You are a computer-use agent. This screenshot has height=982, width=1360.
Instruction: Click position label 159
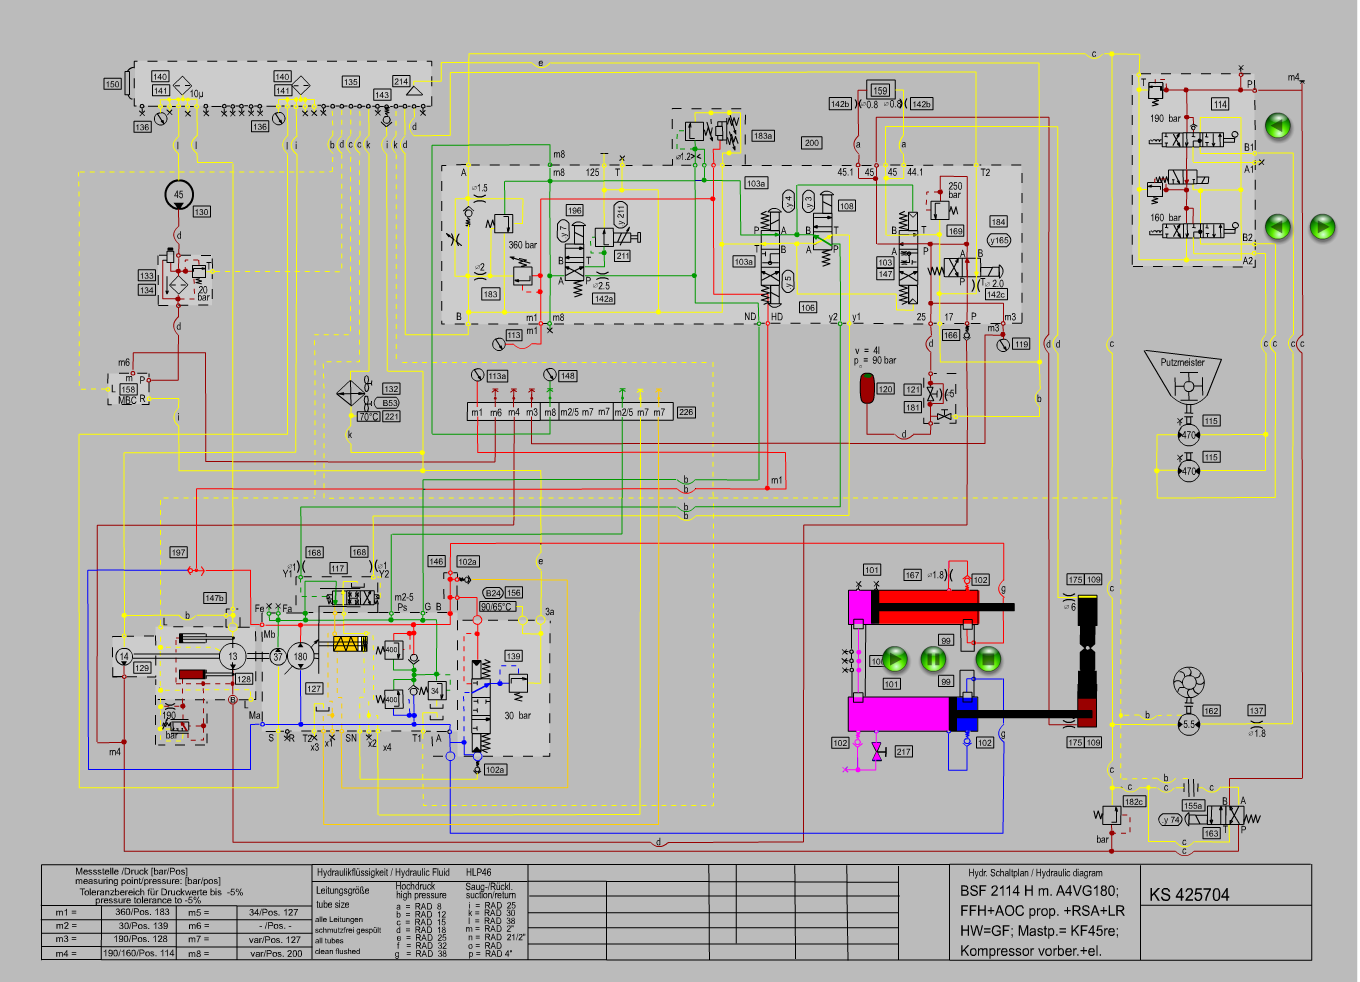pos(880,90)
